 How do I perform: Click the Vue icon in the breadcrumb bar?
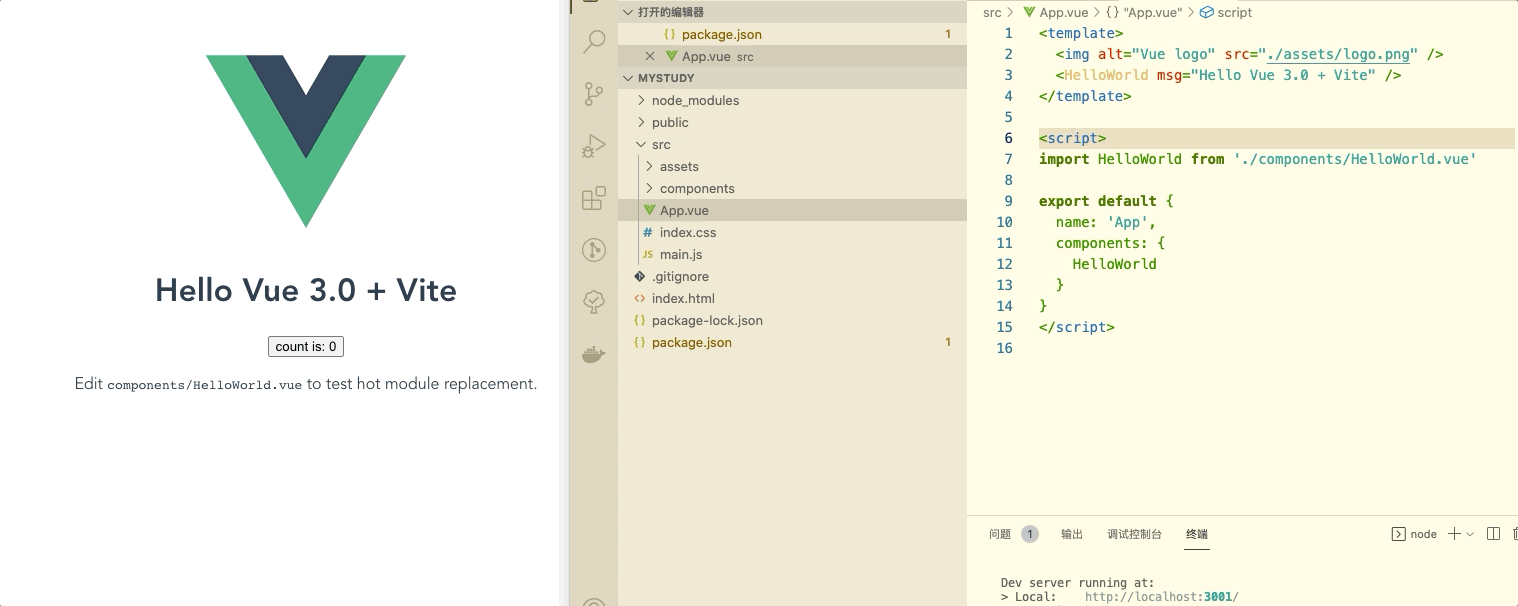point(1029,12)
